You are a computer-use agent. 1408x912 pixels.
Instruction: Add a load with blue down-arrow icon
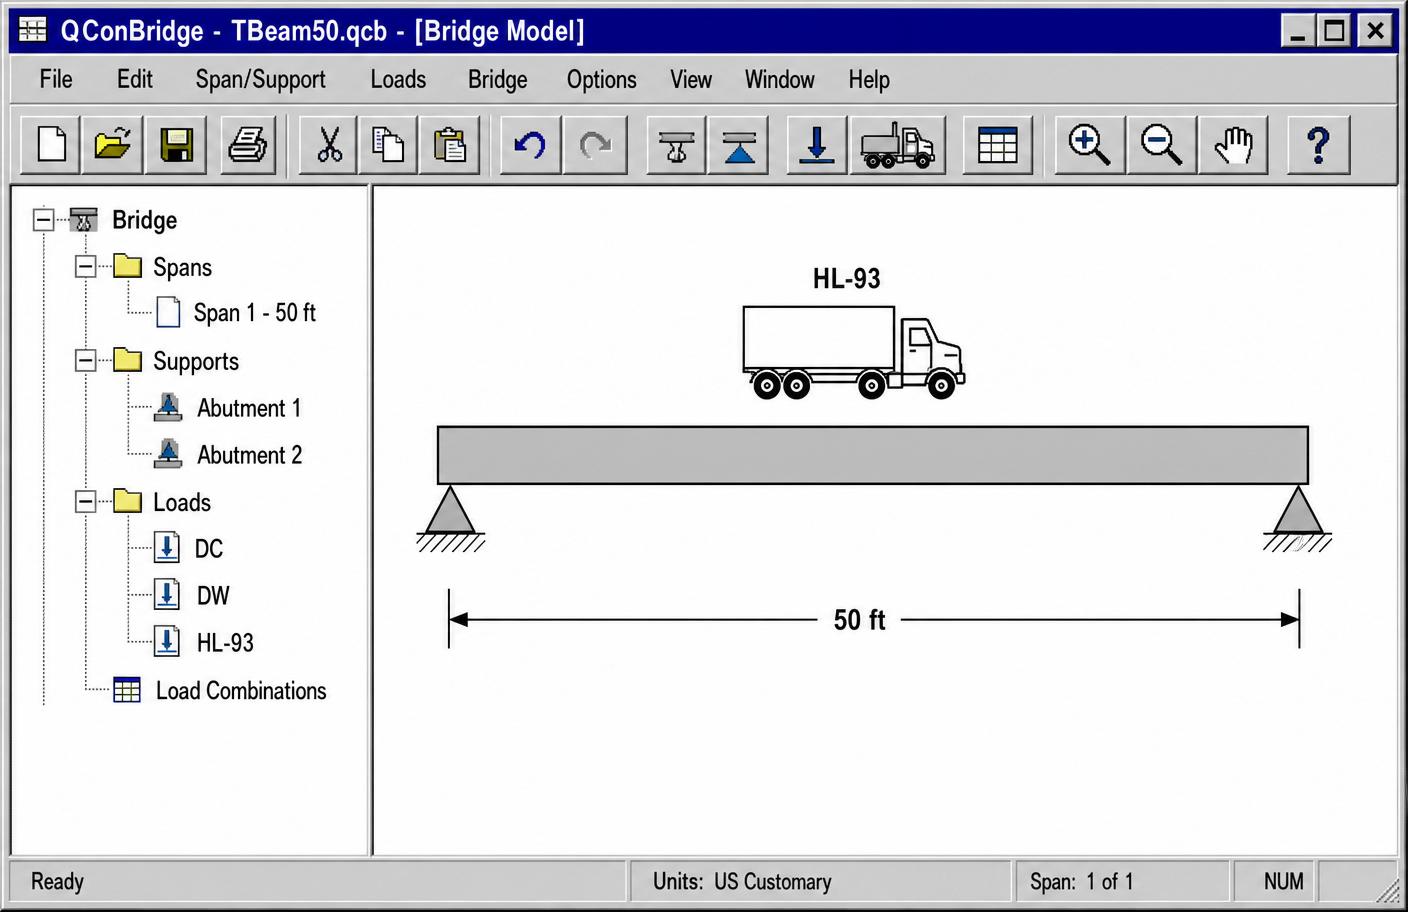pos(817,146)
